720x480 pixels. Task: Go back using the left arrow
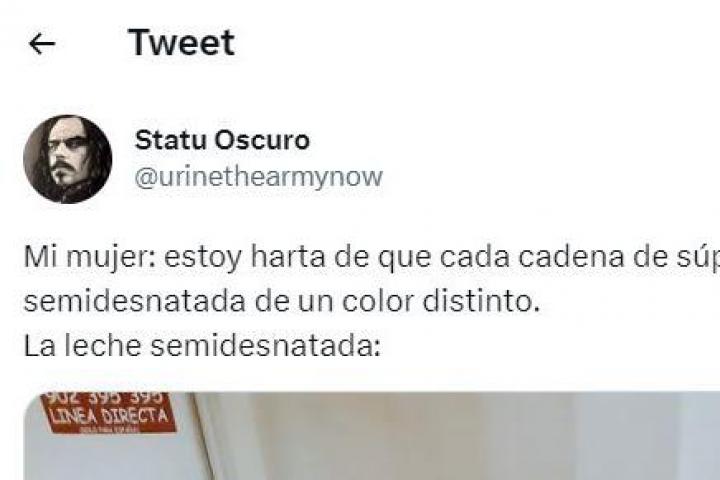42,44
